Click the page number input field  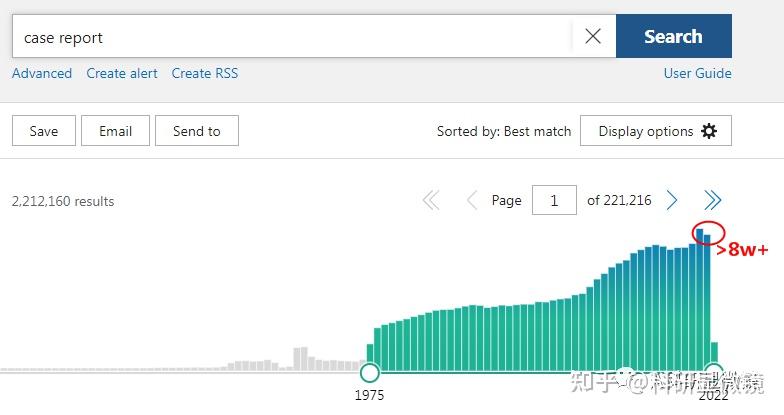tap(554, 200)
